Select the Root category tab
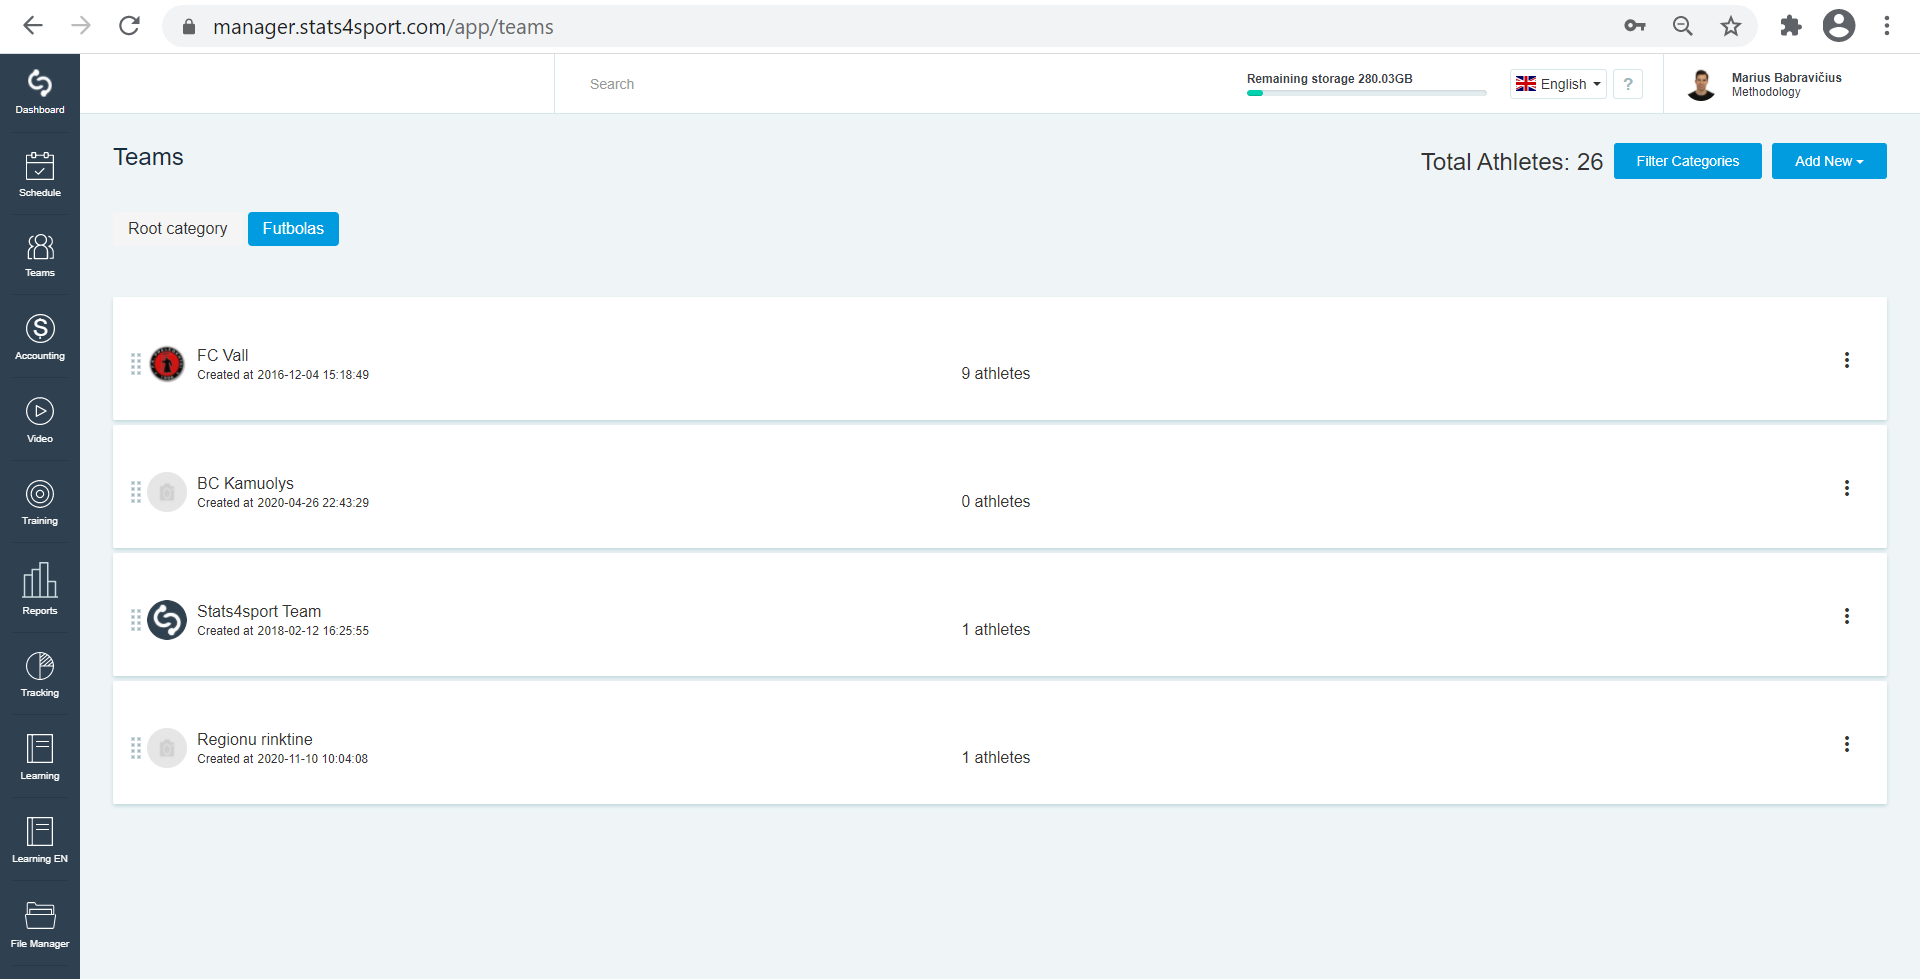 pyautogui.click(x=178, y=229)
